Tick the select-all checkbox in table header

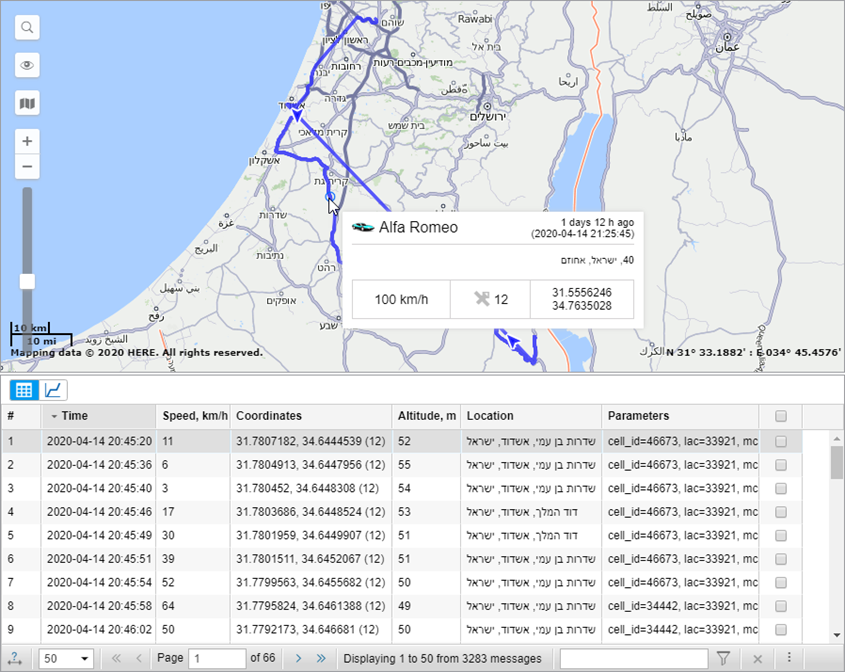(x=781, y=416)
